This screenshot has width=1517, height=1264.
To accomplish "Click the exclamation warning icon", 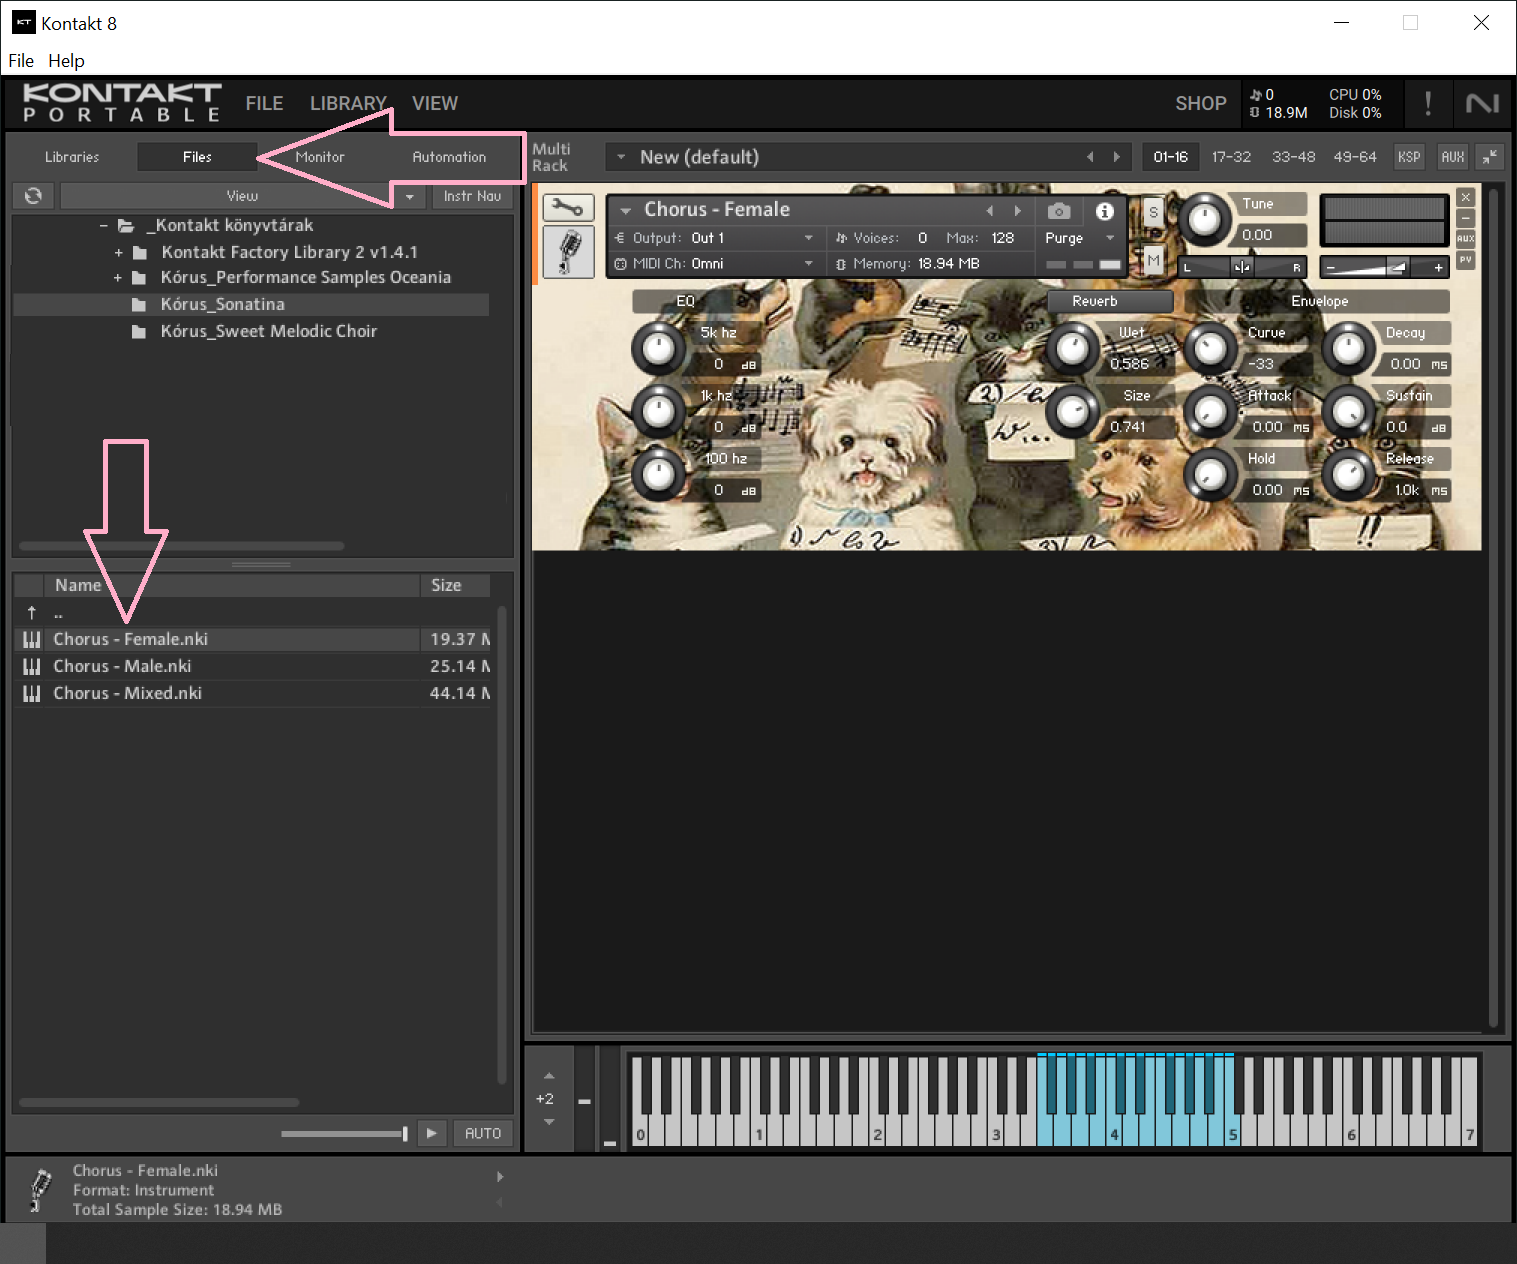I will [1427, 103].
